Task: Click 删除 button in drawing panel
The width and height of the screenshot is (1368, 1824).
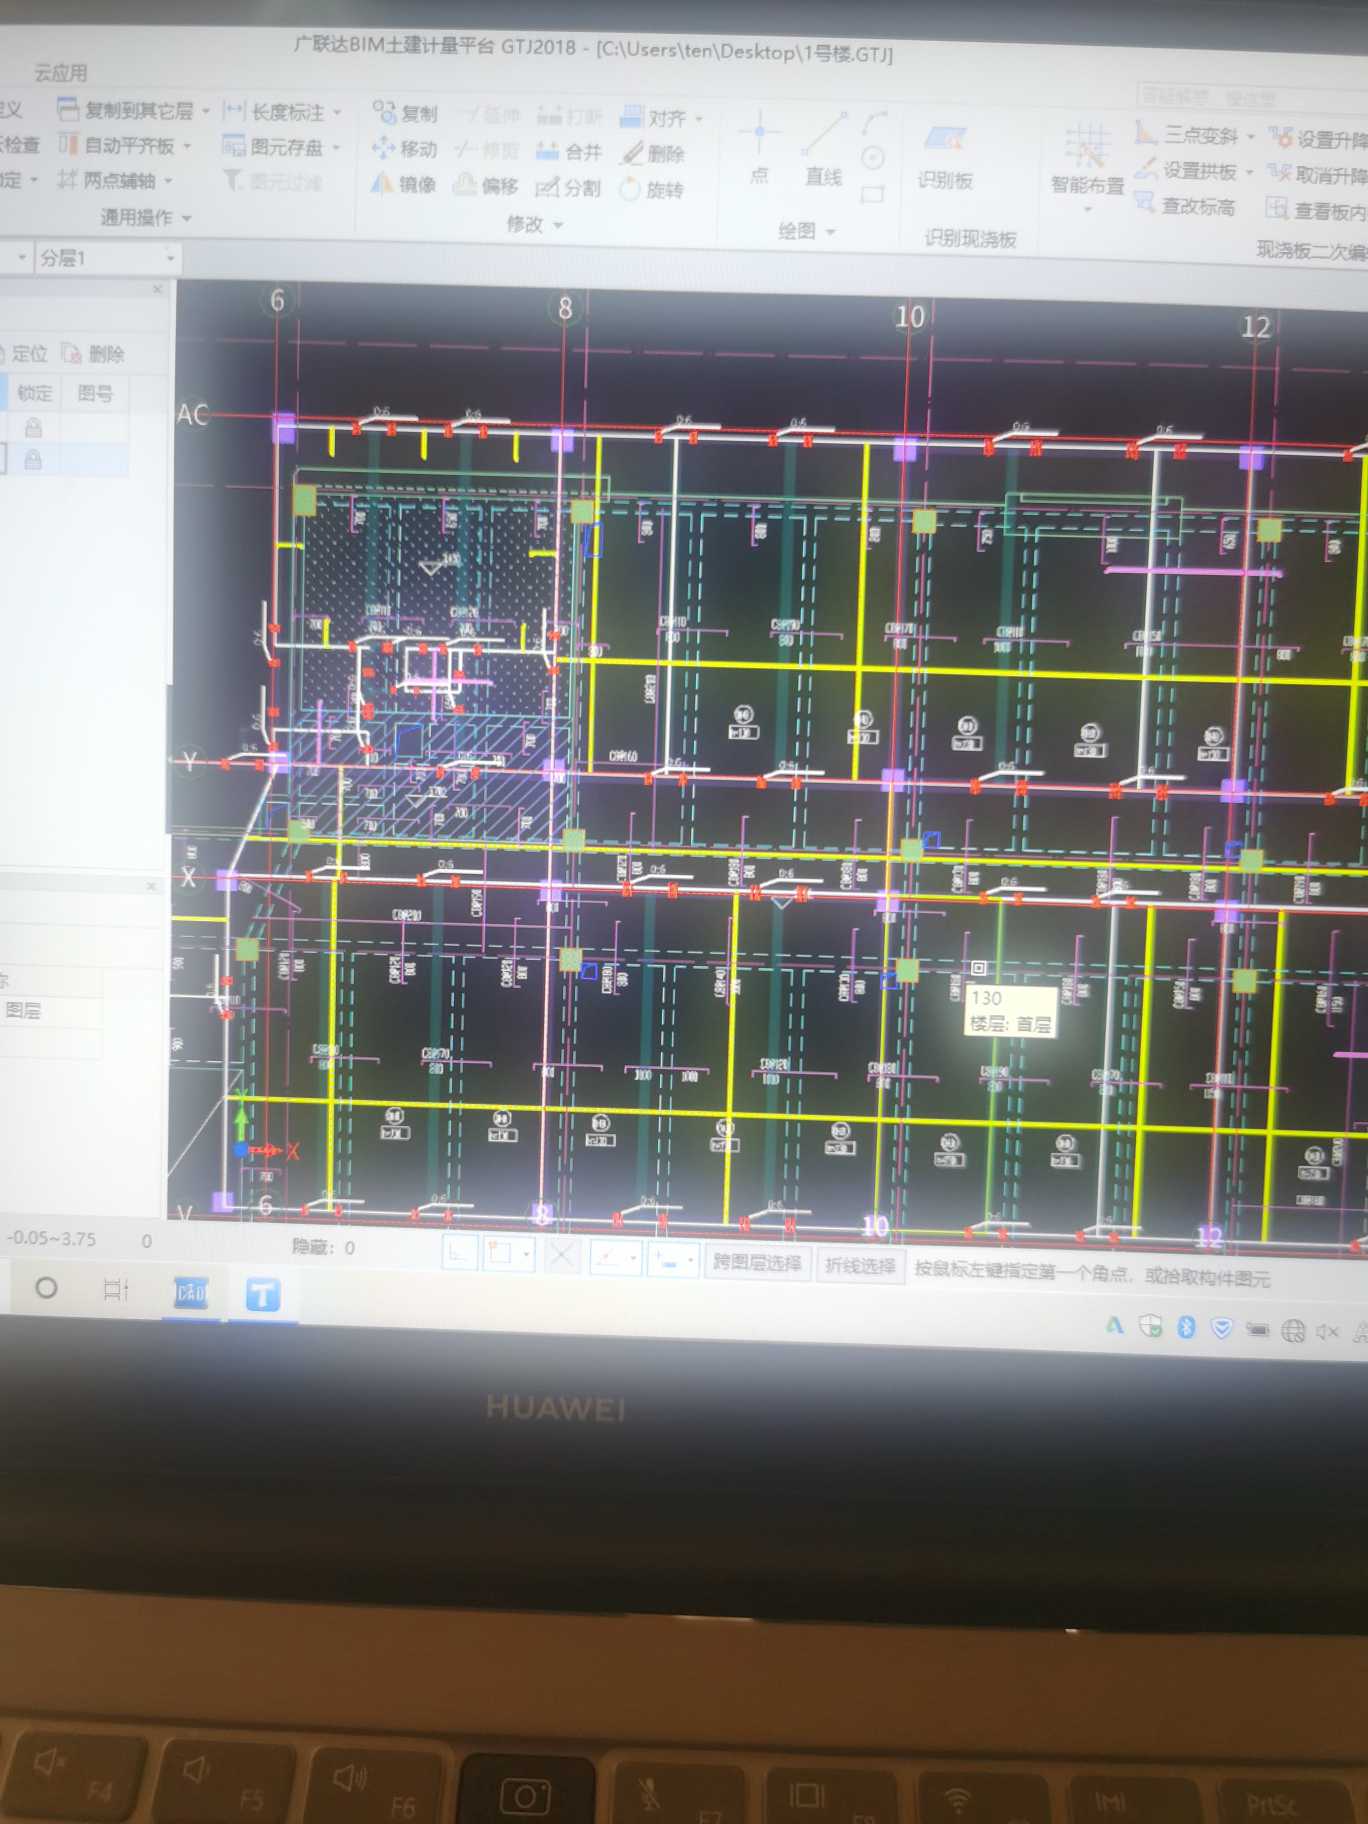Action: 94,354
